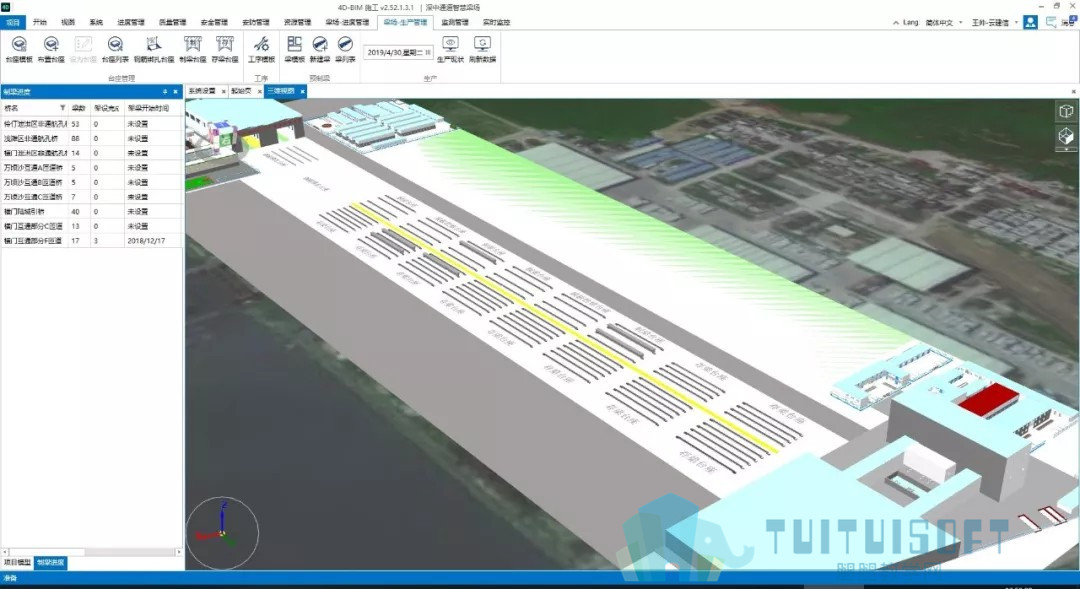Select the 制梁台座 beam-making pedestal tool
This screenshot has width=1080, height=589.
pyautogui.click(x=192, y=49)
